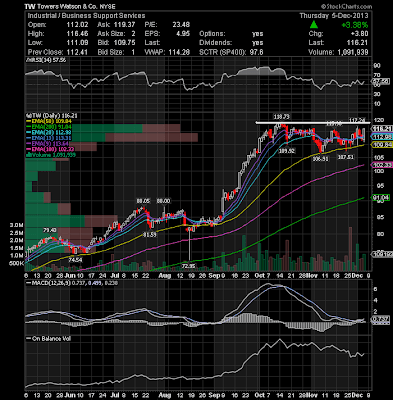Select the Thursday 5-Dec-2013 date
Viewport: 393px width, 400px height.
[334, 16]
